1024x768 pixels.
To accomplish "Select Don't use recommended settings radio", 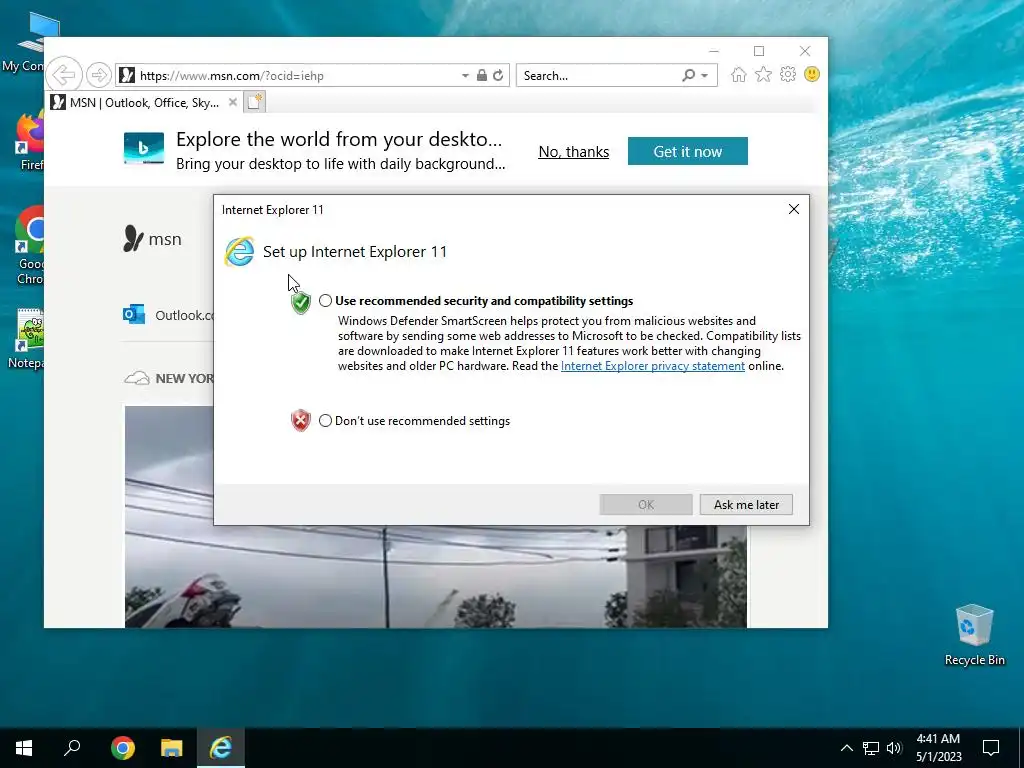I will pos(325,421).
